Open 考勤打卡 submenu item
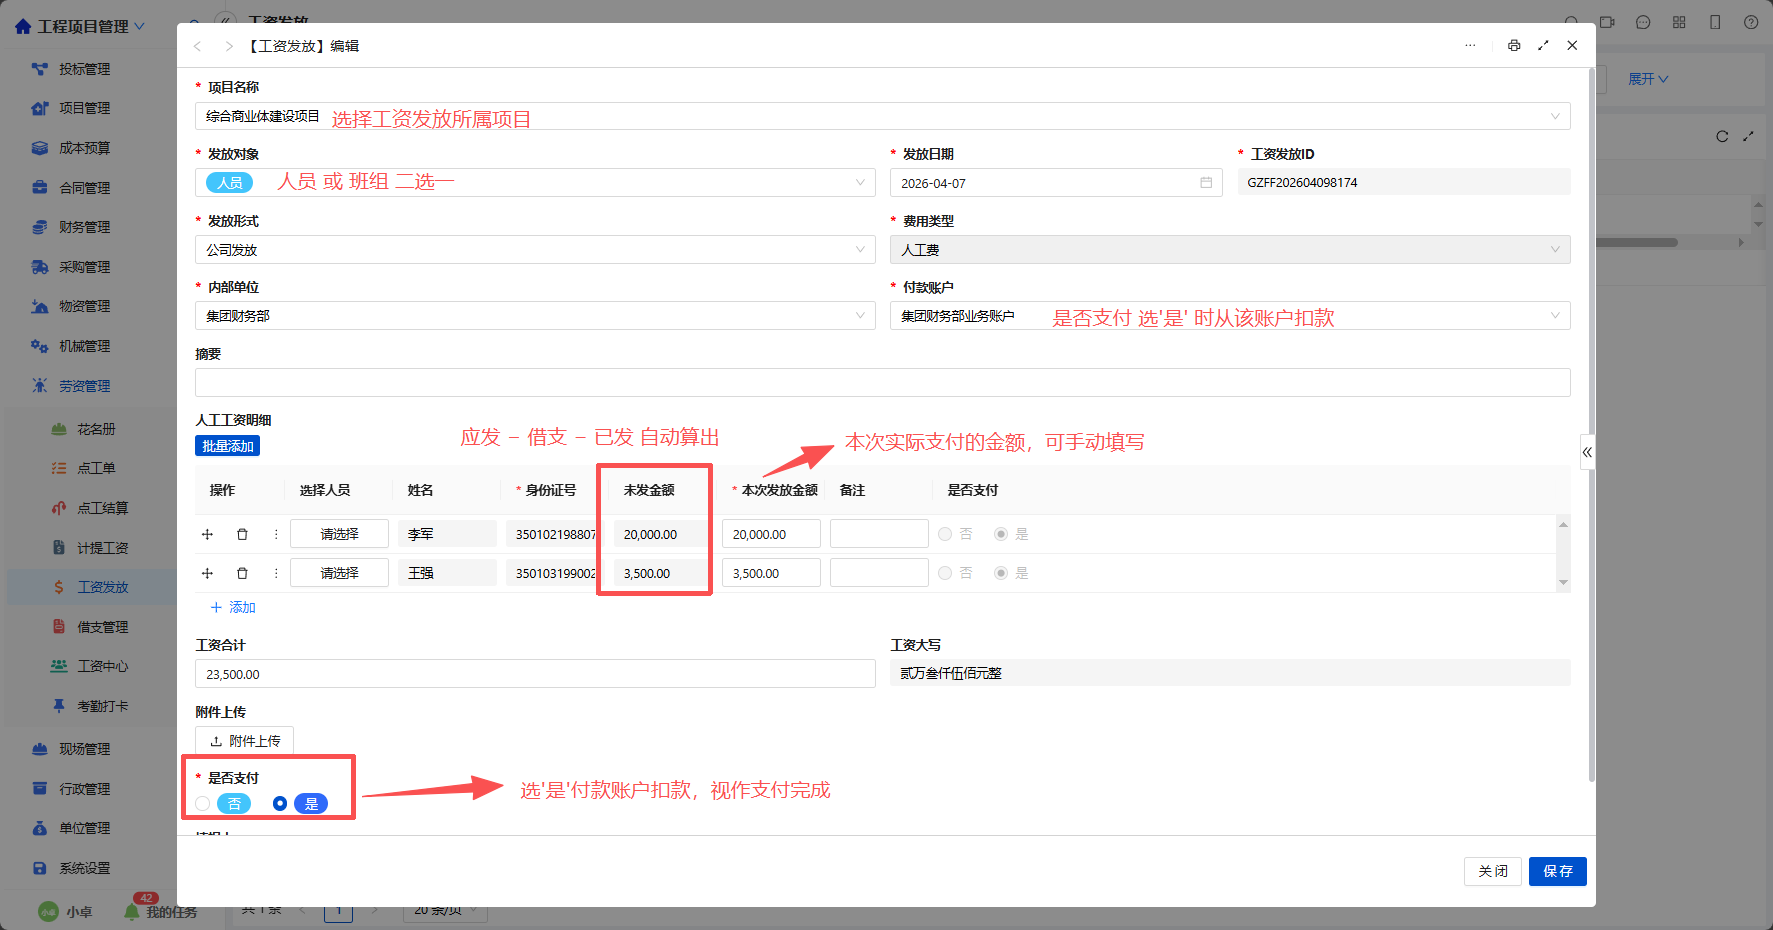 point(102,706)
